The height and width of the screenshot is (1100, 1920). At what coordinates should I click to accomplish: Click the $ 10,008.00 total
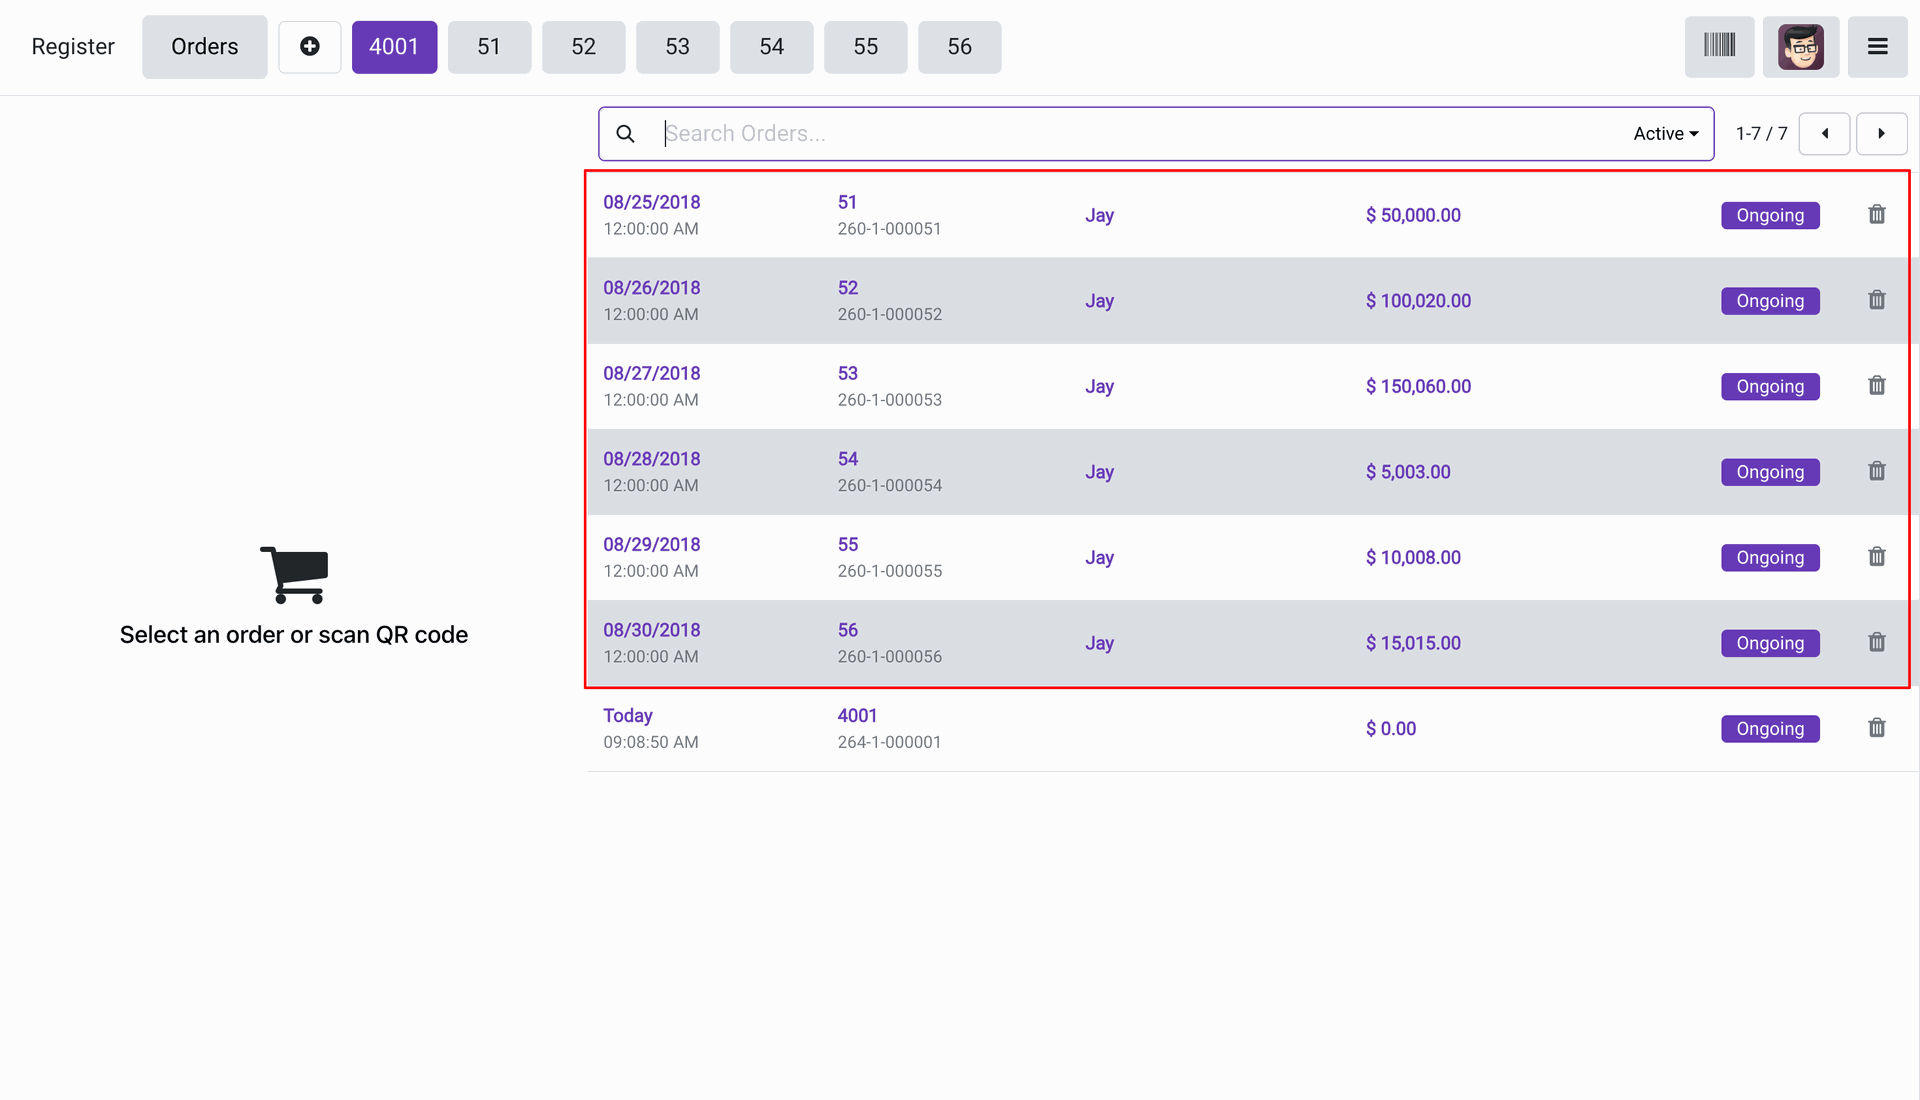coord(1413,557)
